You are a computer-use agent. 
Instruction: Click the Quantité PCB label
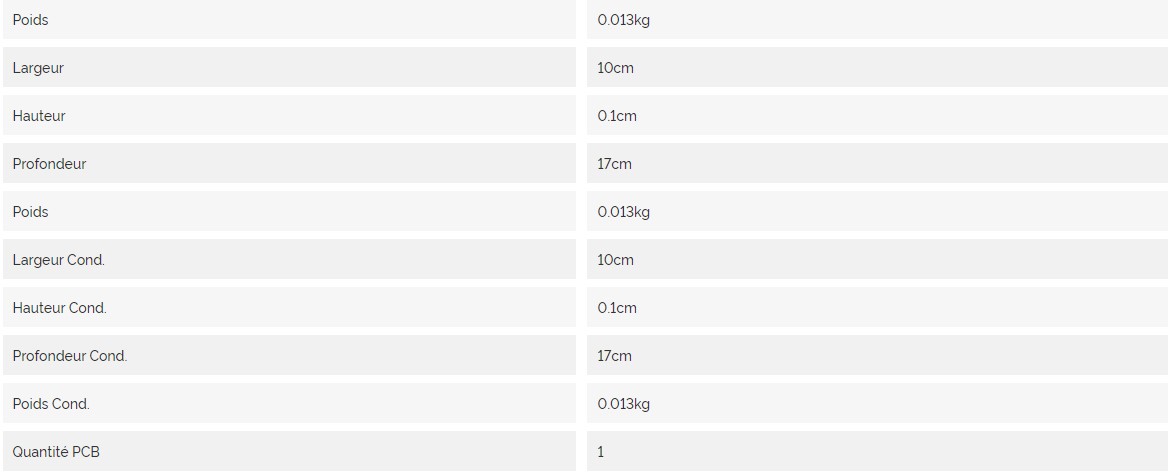[x=56, y=452]
